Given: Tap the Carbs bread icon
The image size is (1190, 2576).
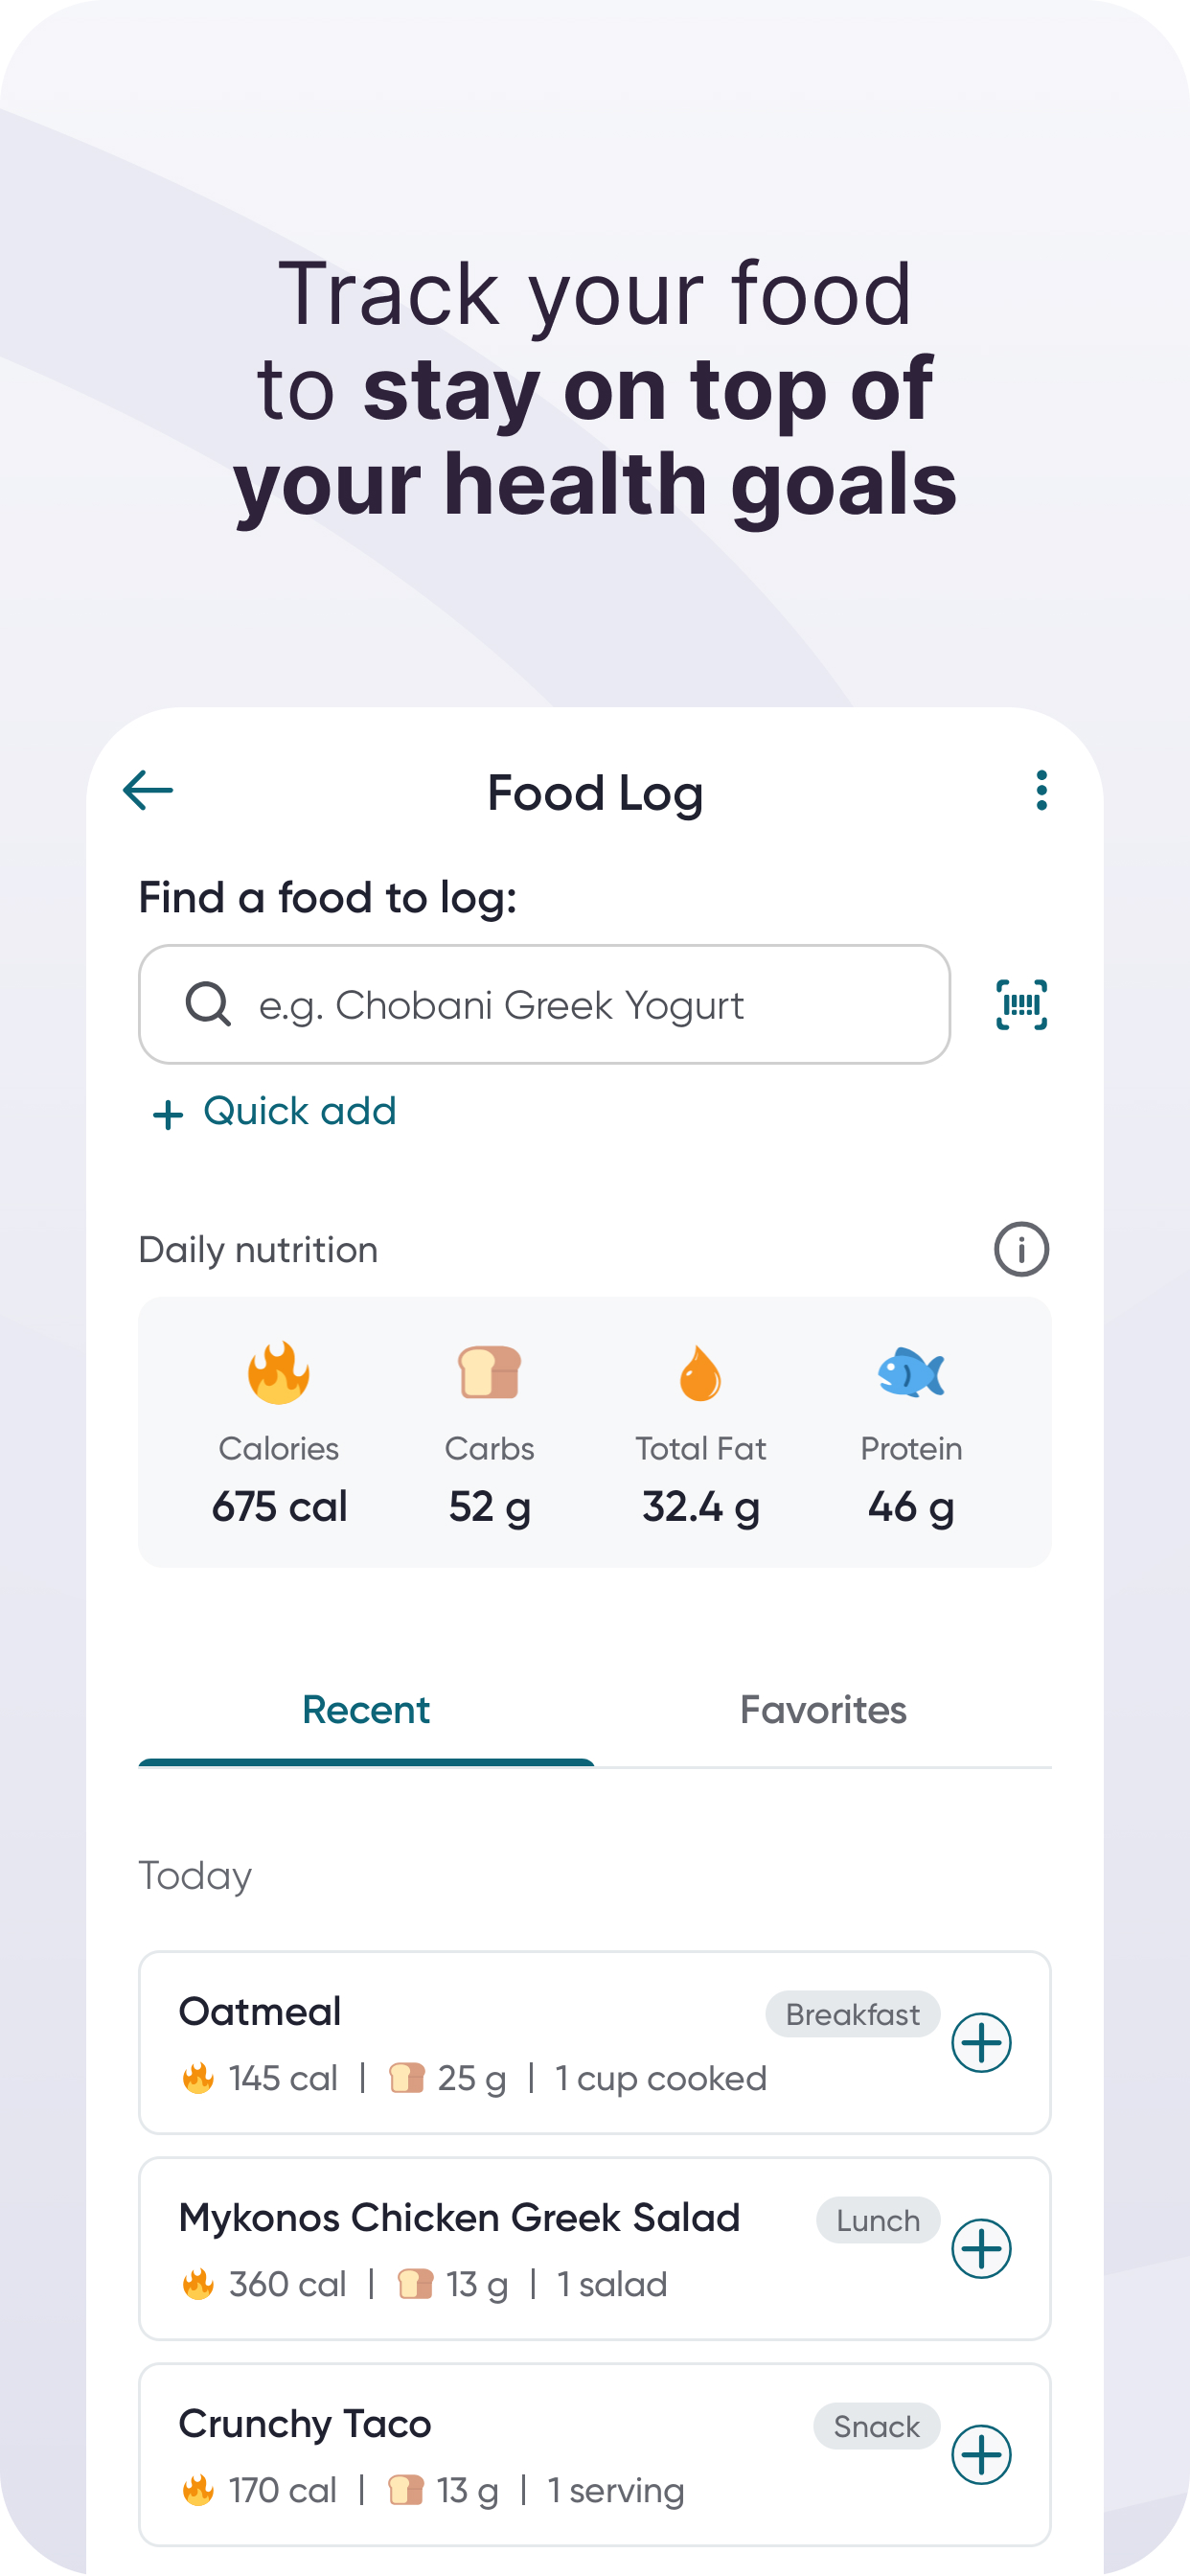Looking at the screenshot, I should [489, 1372].
